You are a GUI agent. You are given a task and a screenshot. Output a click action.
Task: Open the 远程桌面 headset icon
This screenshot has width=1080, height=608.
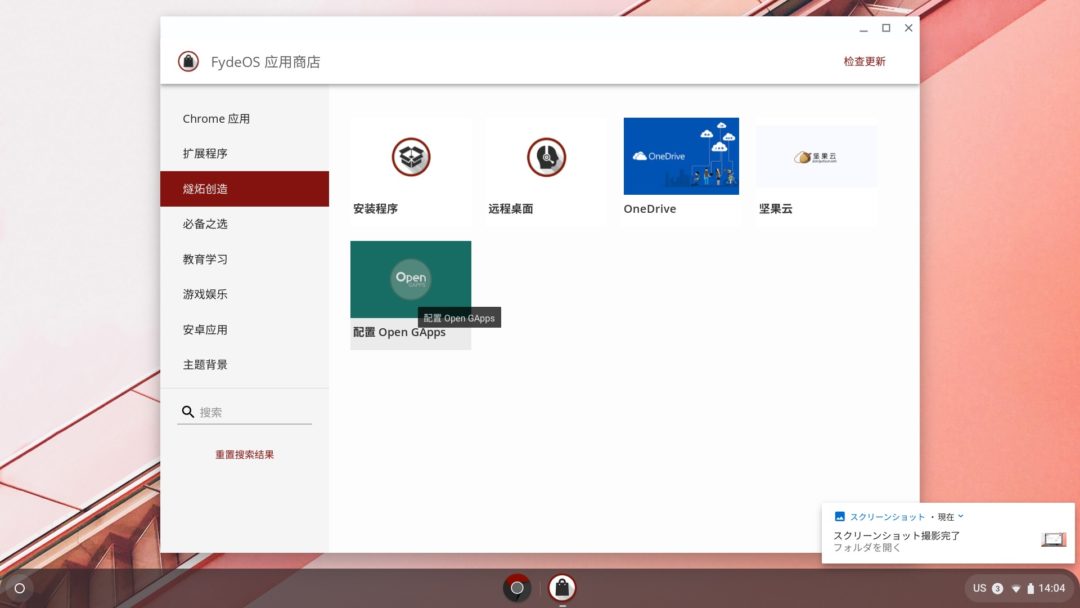(546, 156)
